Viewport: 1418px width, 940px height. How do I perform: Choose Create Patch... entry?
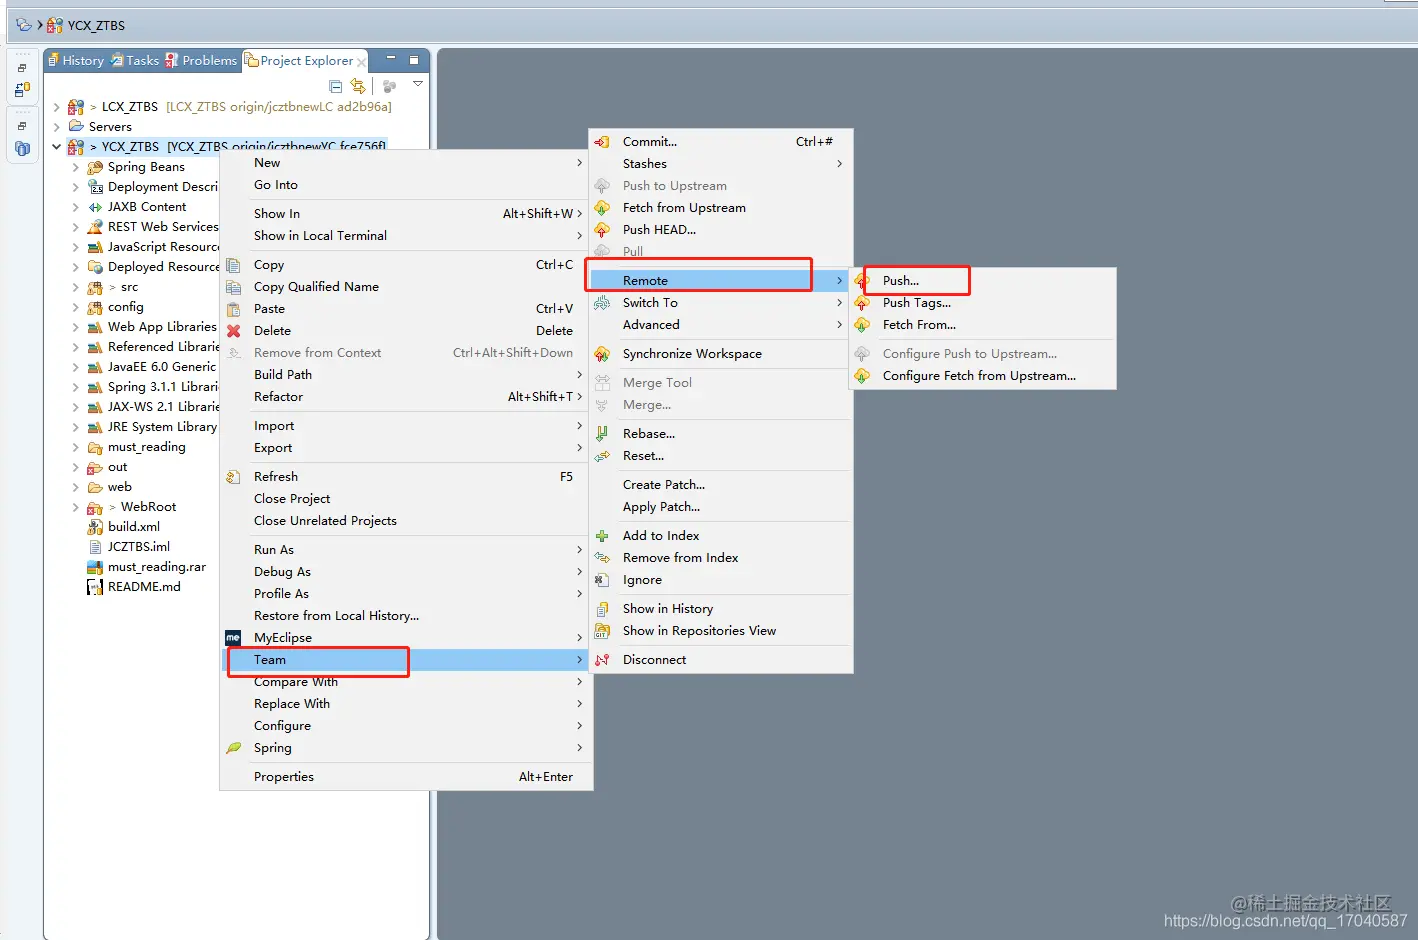(721, 485)
